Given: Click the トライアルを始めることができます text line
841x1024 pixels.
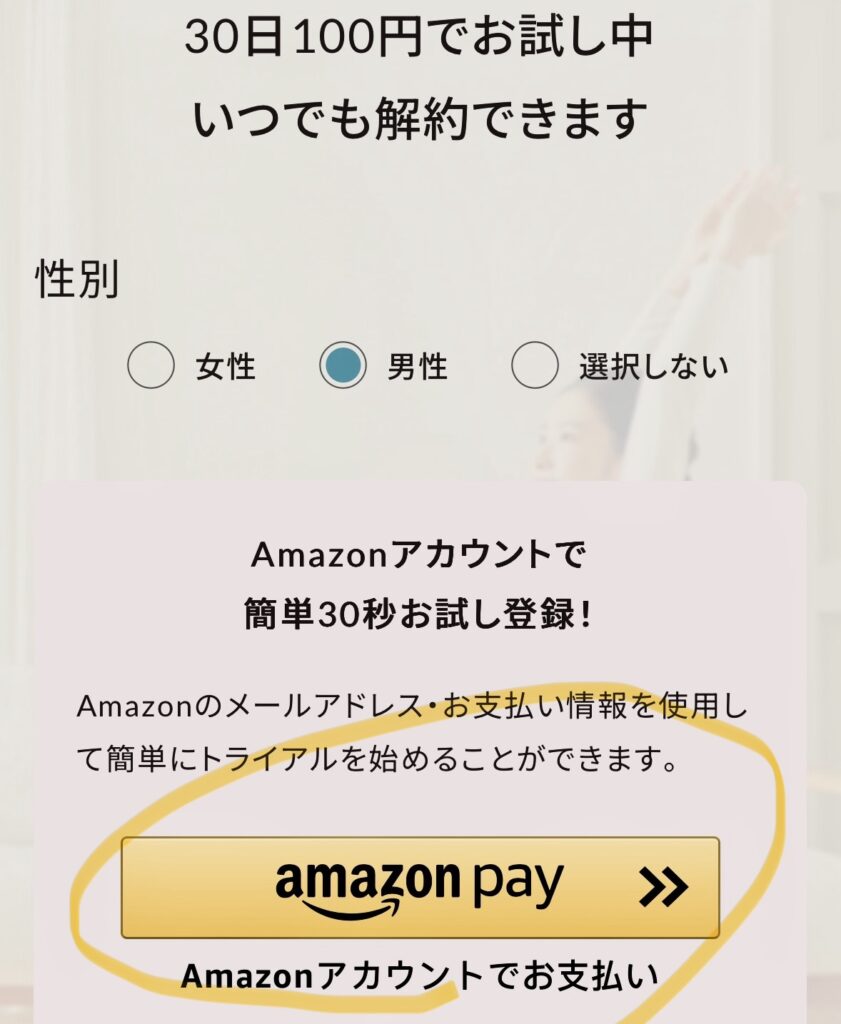Looking at the screenshot, I should point(375,759).
